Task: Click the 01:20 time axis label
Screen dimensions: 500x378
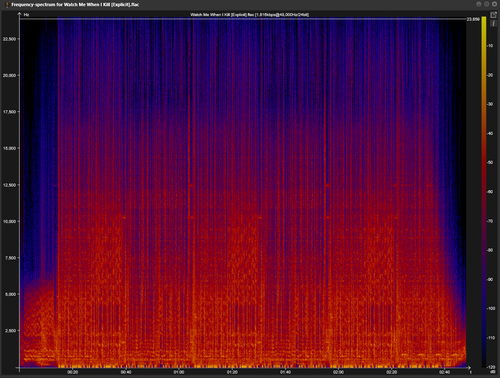Action: pos(232,372)
